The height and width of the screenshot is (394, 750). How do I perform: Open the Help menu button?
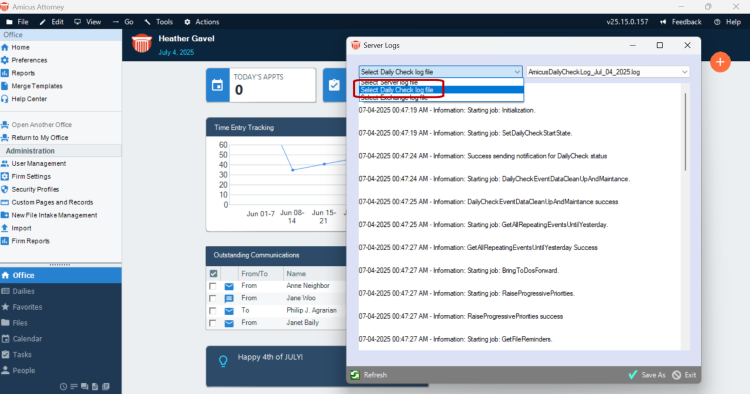(728, 22)
